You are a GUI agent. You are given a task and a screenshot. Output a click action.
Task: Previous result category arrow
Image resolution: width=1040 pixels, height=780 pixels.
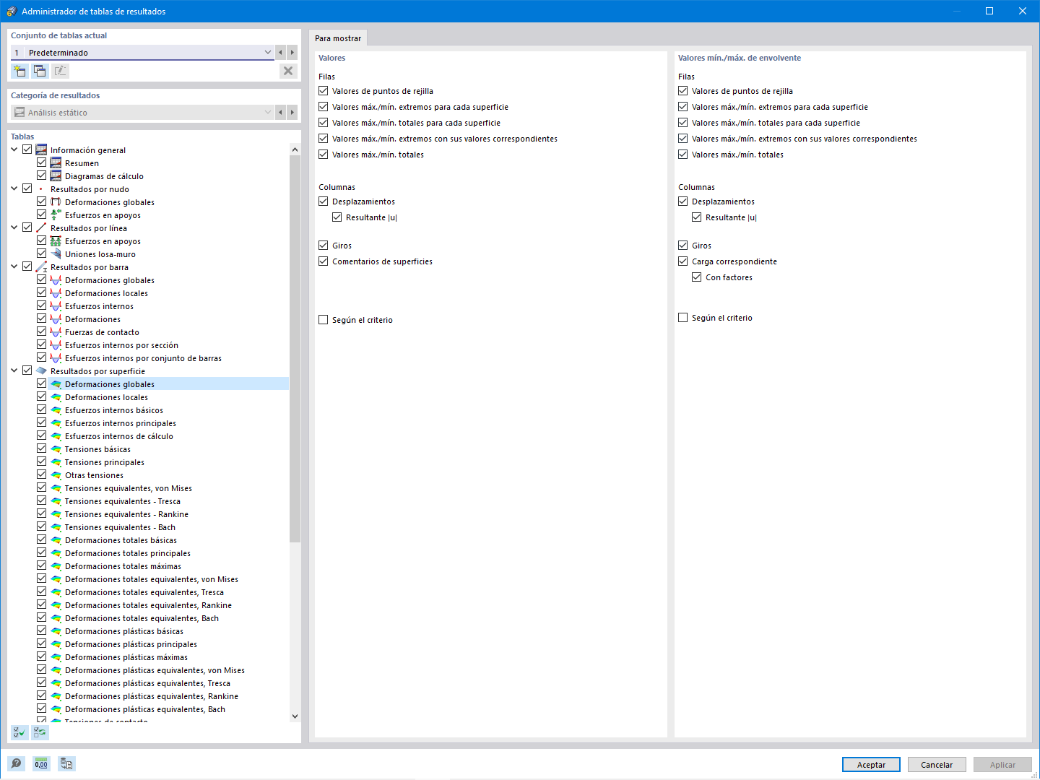pyautogui.click(x=281, y=113)
